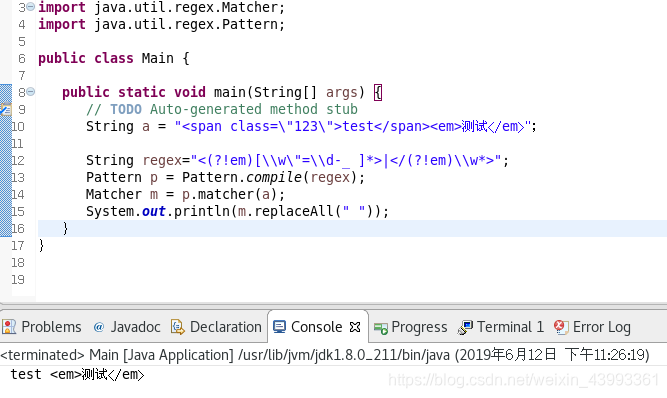The width and height of the screenshot is (667, 398).
Task: Click the String a assignment line
Action: (x=311, y=126)
